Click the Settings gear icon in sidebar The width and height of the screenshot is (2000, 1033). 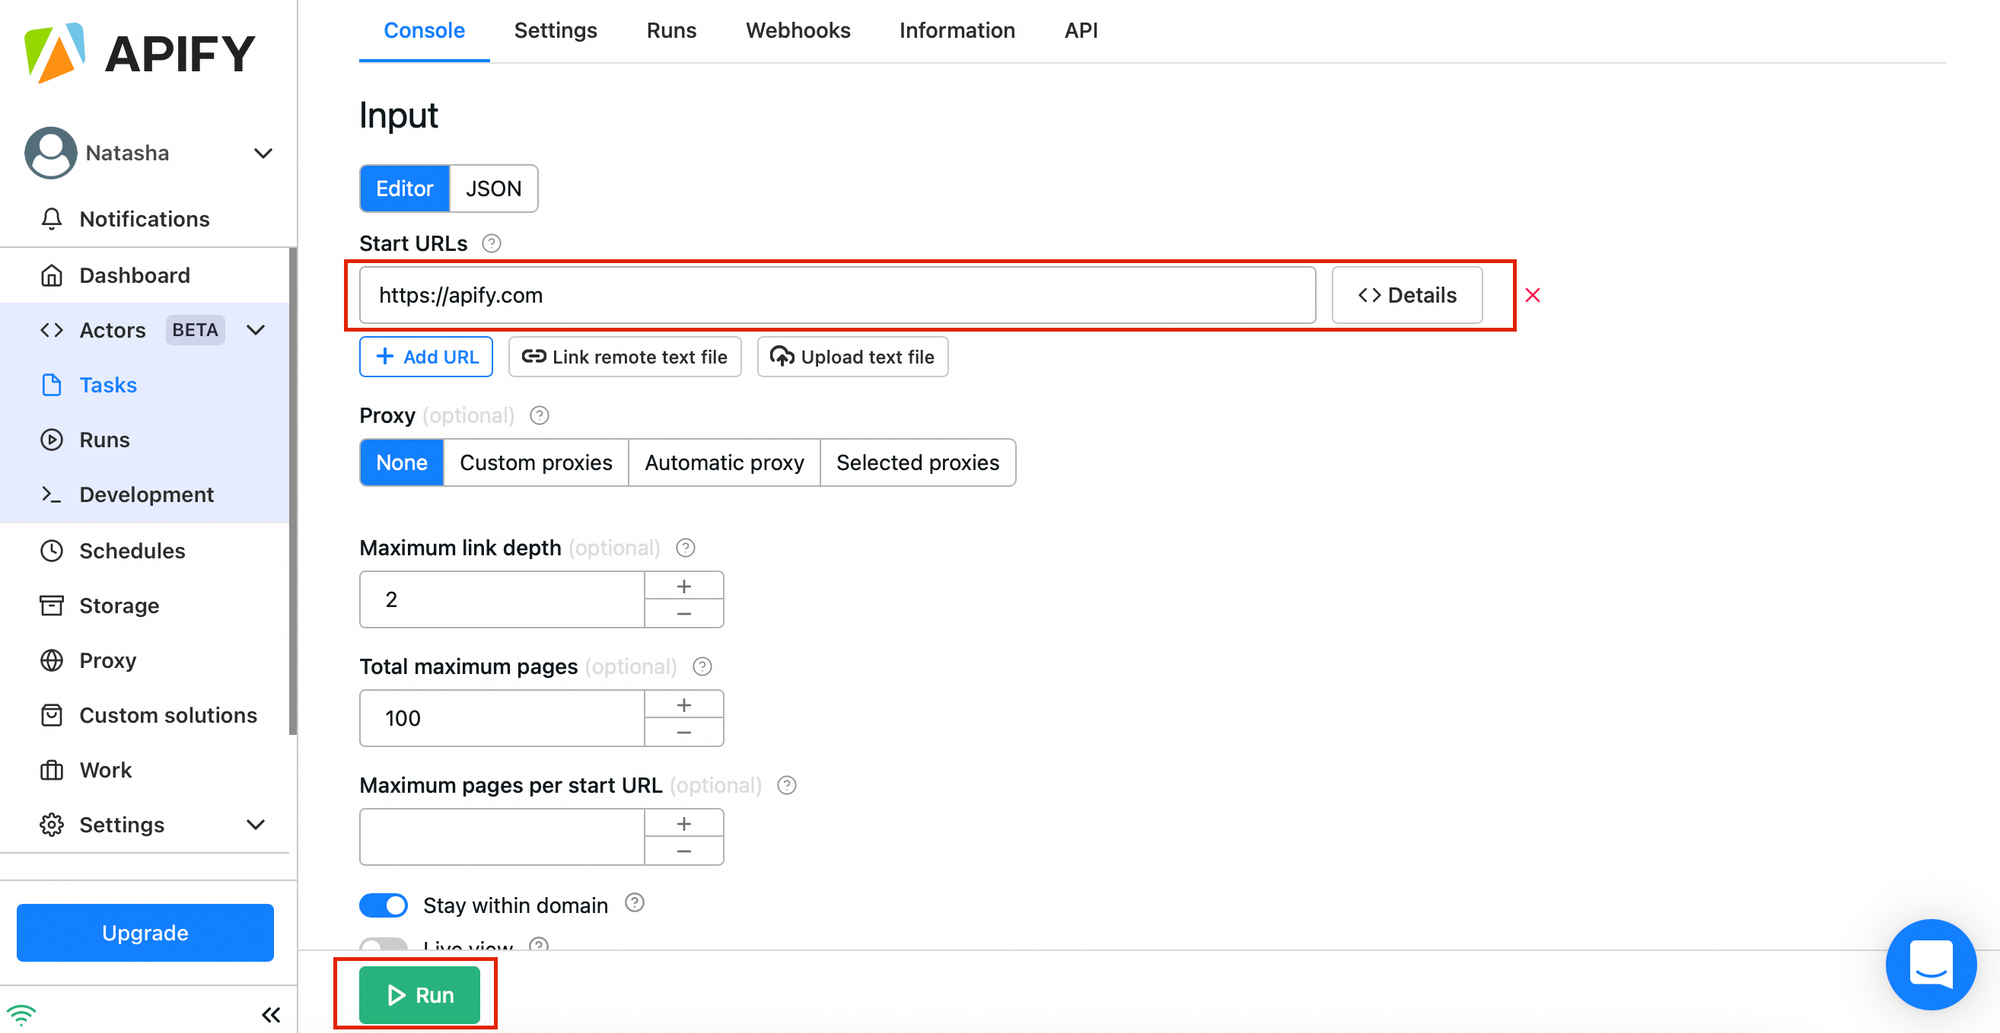click(x=52, y=825)
